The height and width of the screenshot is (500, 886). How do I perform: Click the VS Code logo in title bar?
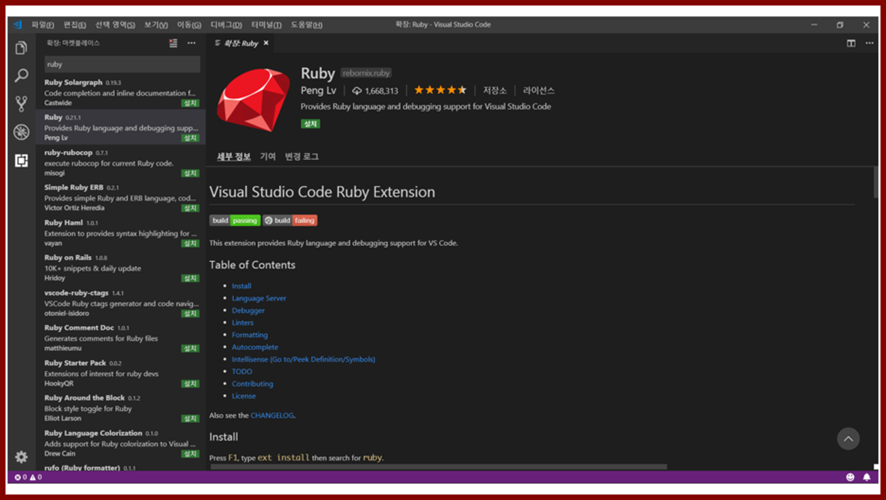pyautogui.click(x=18, y=24)
